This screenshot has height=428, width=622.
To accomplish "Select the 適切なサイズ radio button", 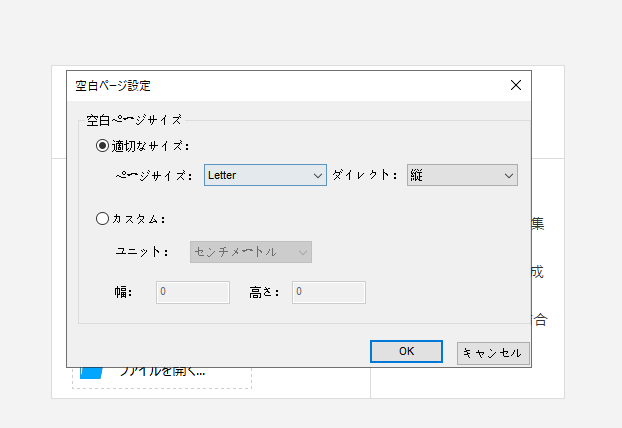I will [102, 146].
